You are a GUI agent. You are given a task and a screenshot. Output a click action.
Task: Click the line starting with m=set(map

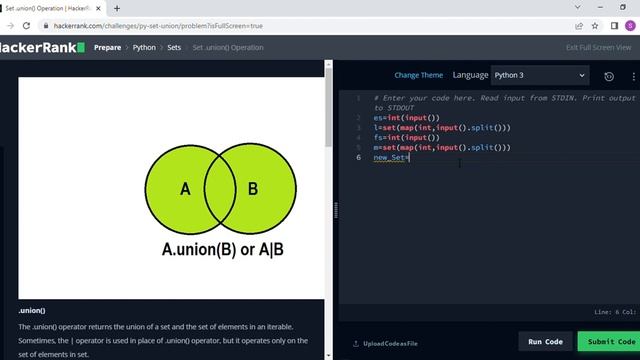click(442, 147)
